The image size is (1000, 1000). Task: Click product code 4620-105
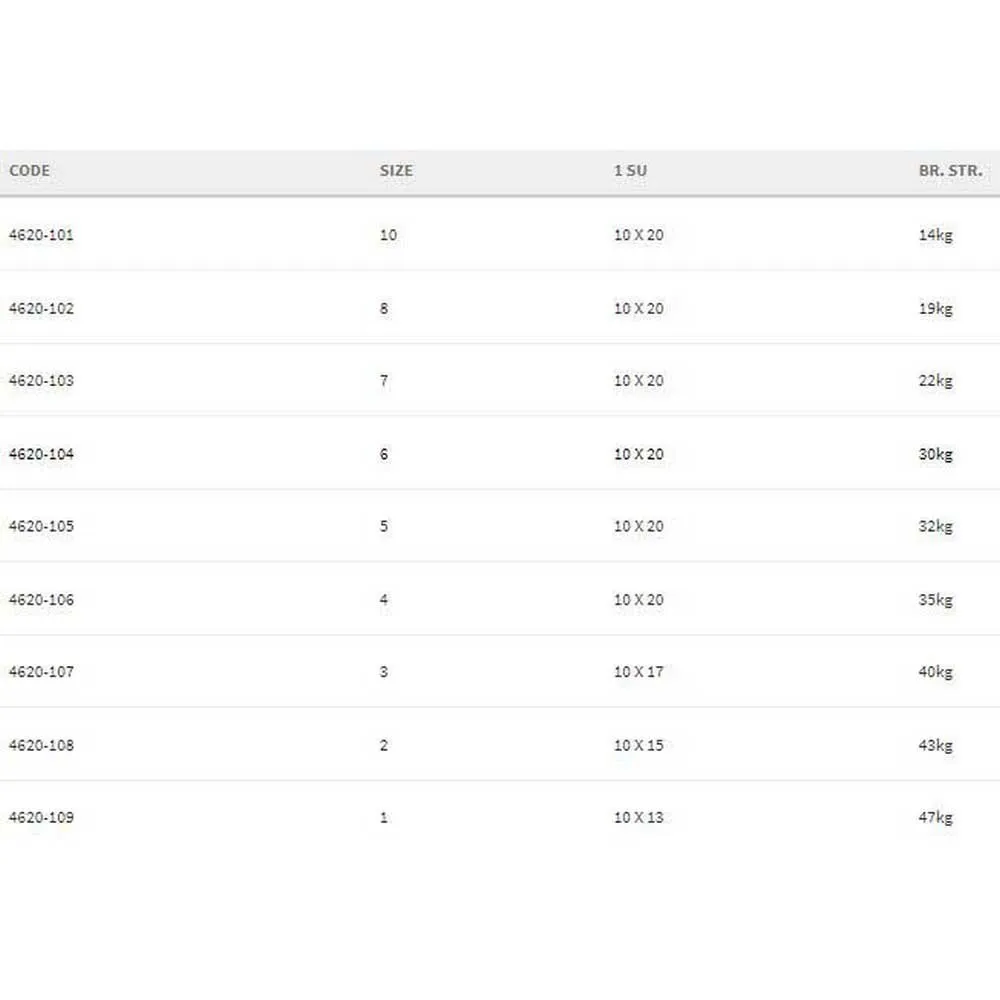point(41,527)
